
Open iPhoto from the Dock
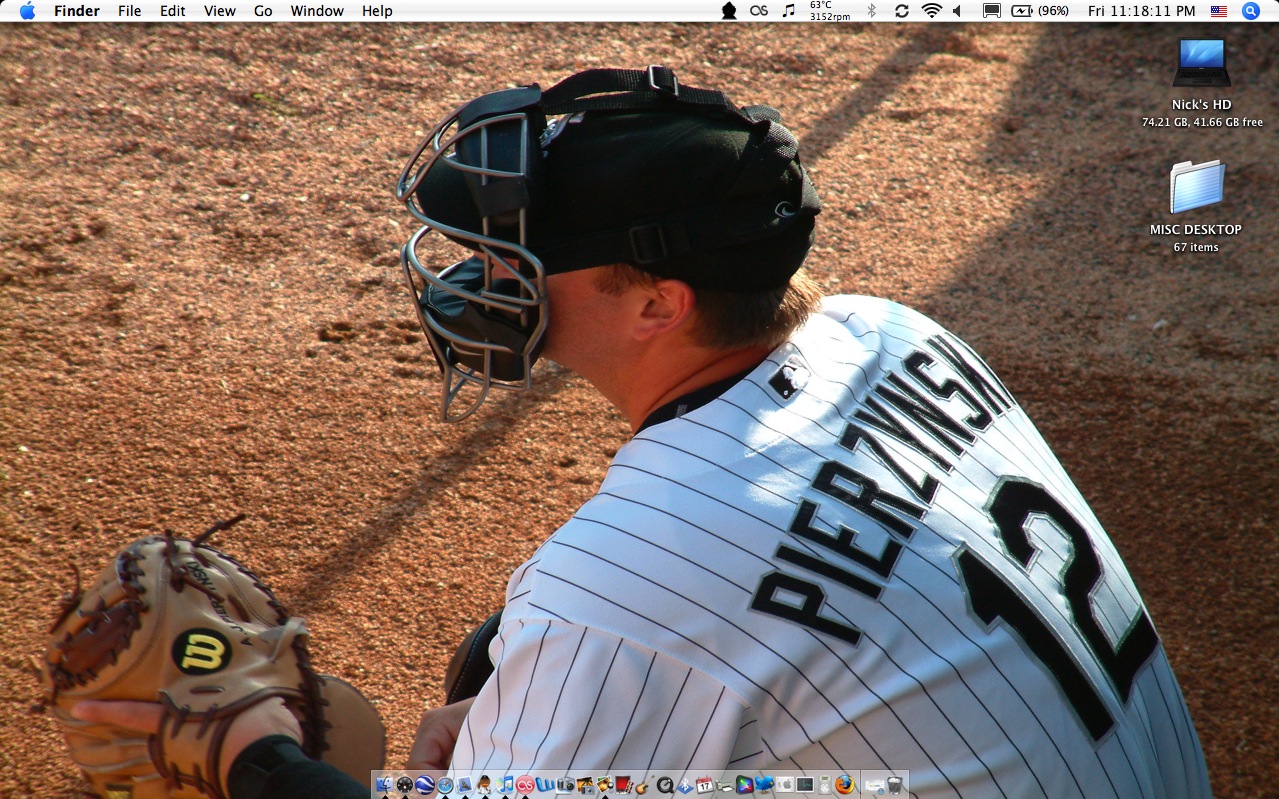tap(585, 785)
